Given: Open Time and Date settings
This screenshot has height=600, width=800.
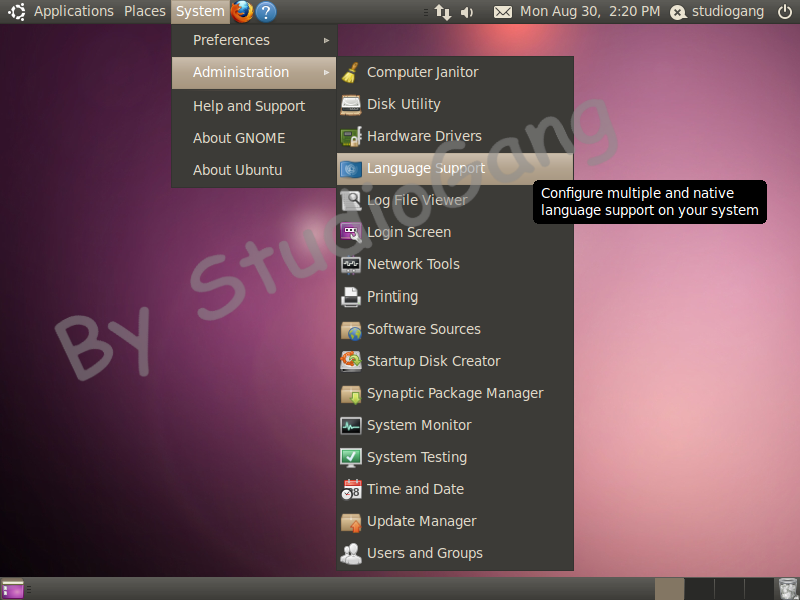Looking at the screenshot, I should pyautogui.click(x=455, y=489).
